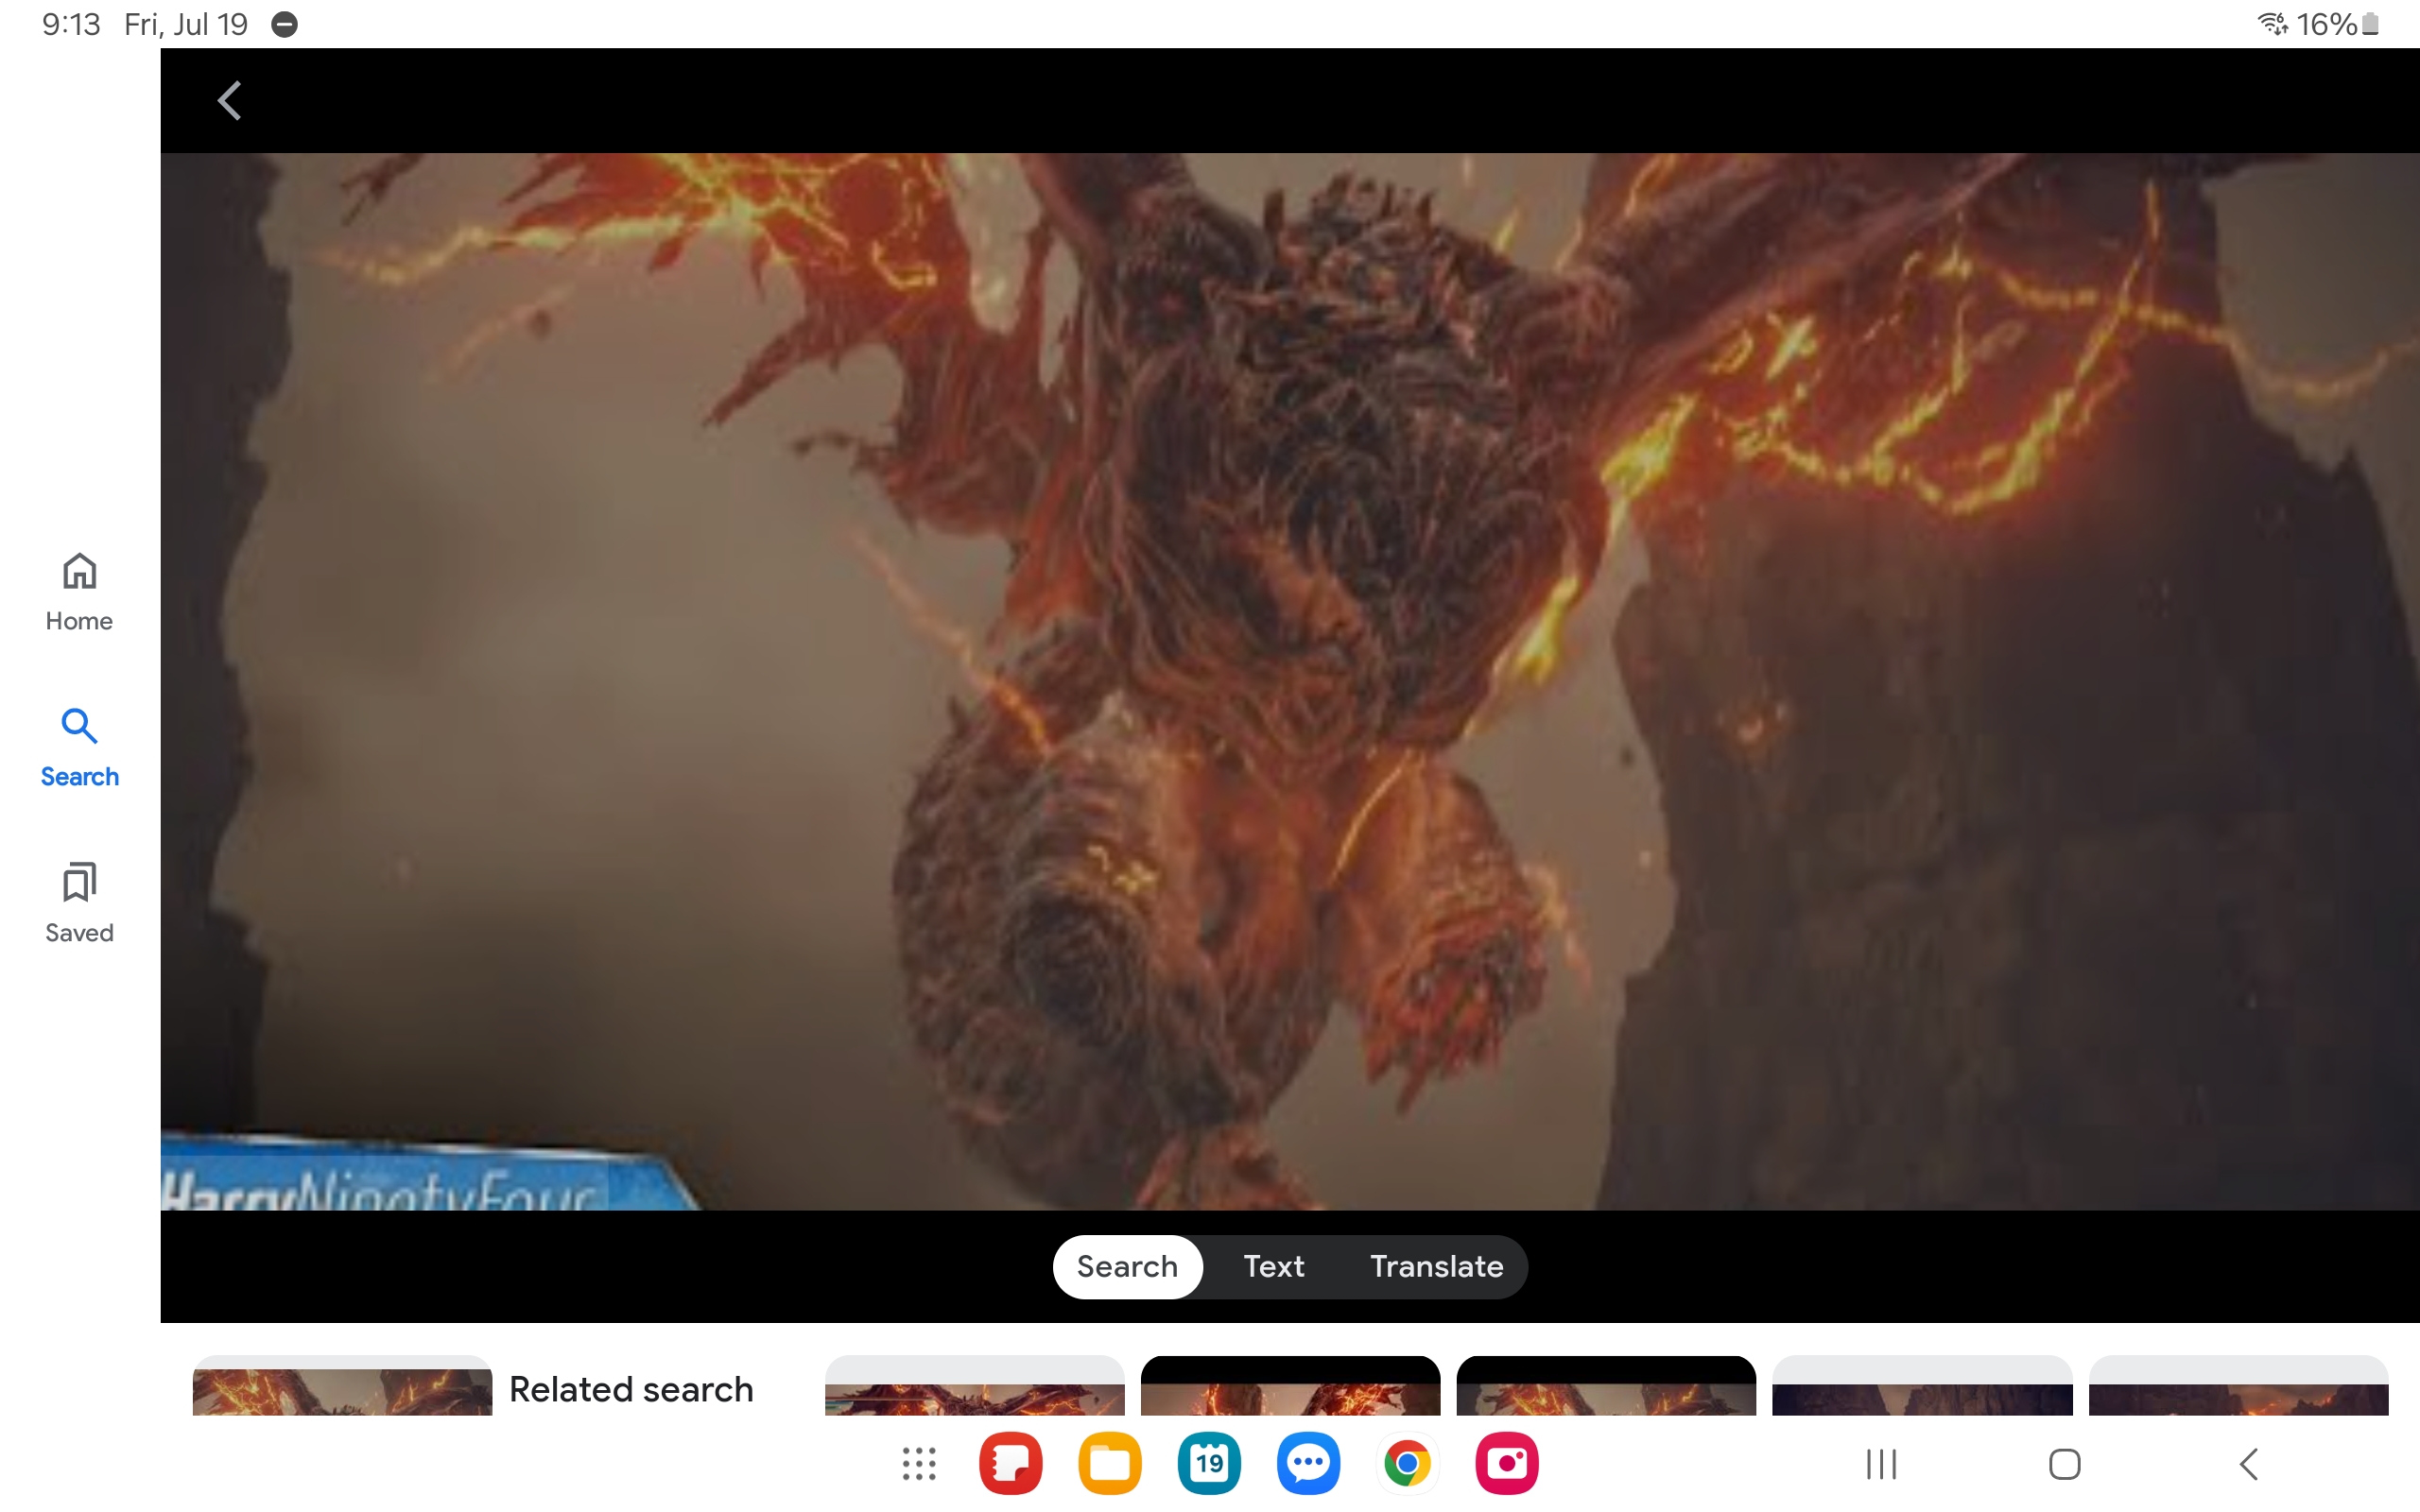The image size is (2420, 1512).
Task: Open the Calendar app showing 19
Action: pos(1208,1464)
